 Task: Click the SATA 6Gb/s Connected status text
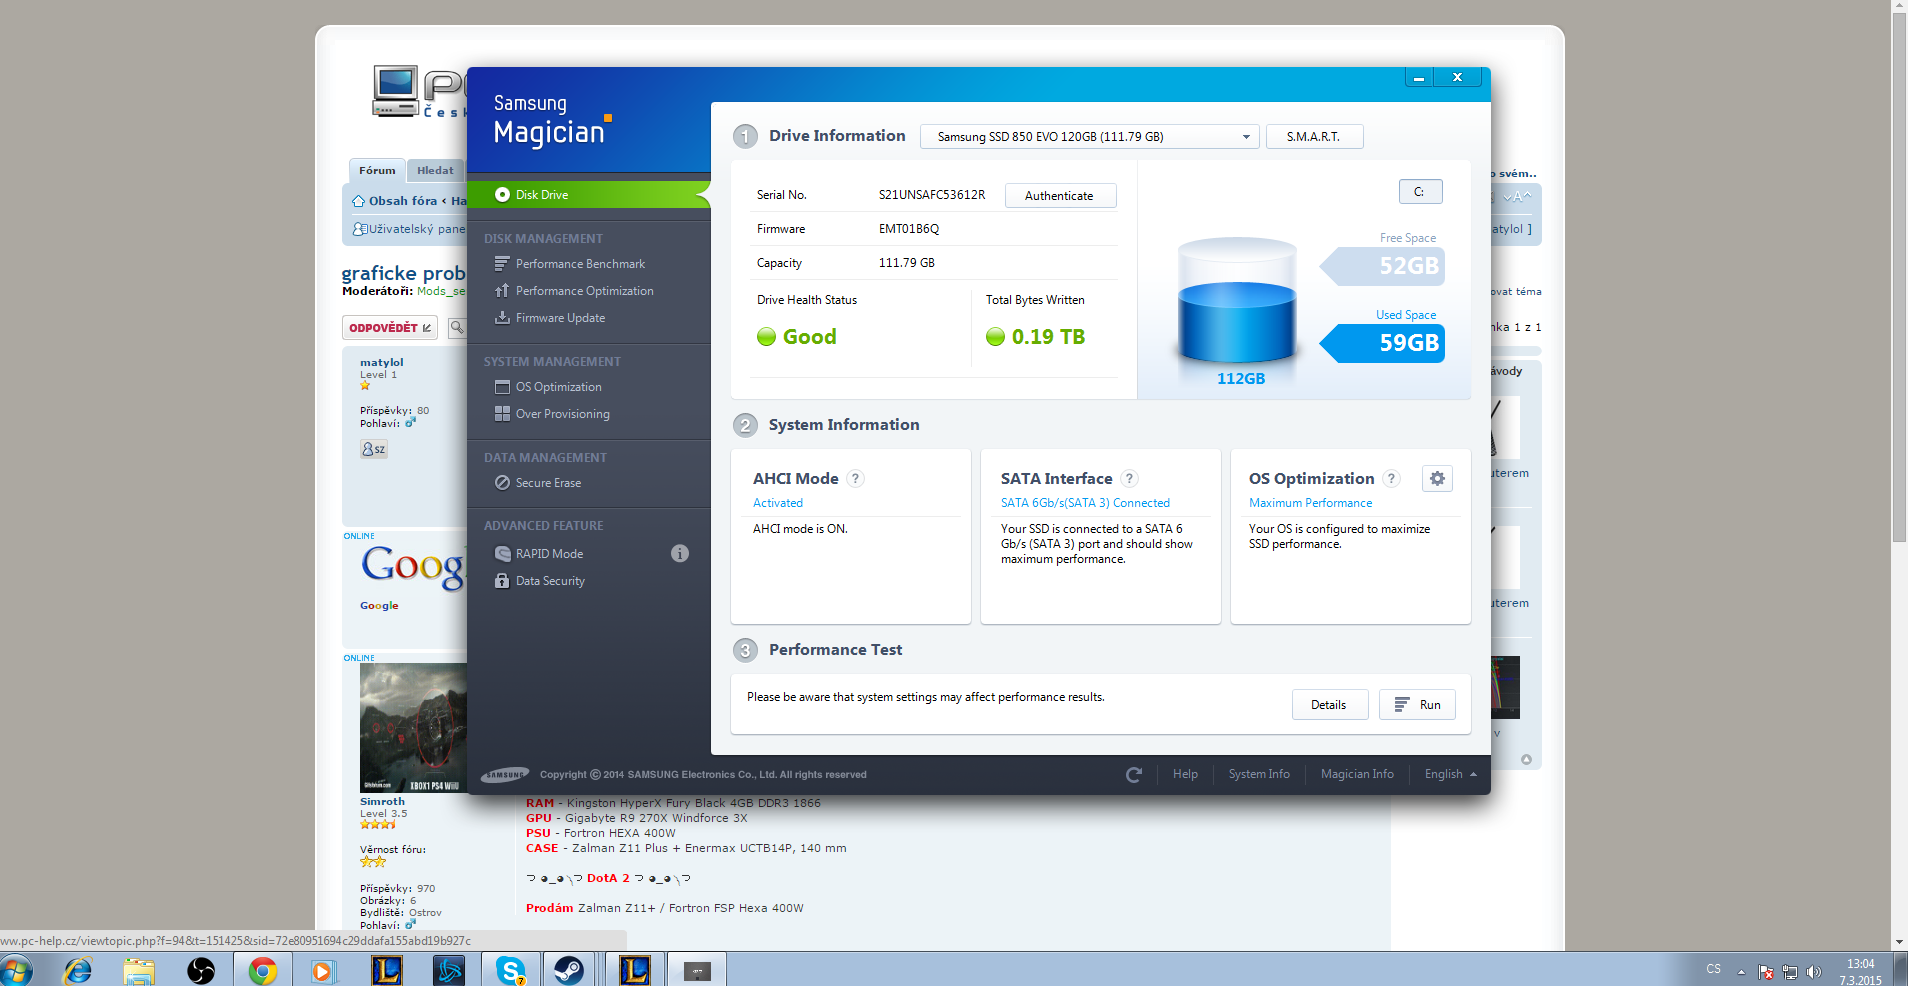point(1085,503)
